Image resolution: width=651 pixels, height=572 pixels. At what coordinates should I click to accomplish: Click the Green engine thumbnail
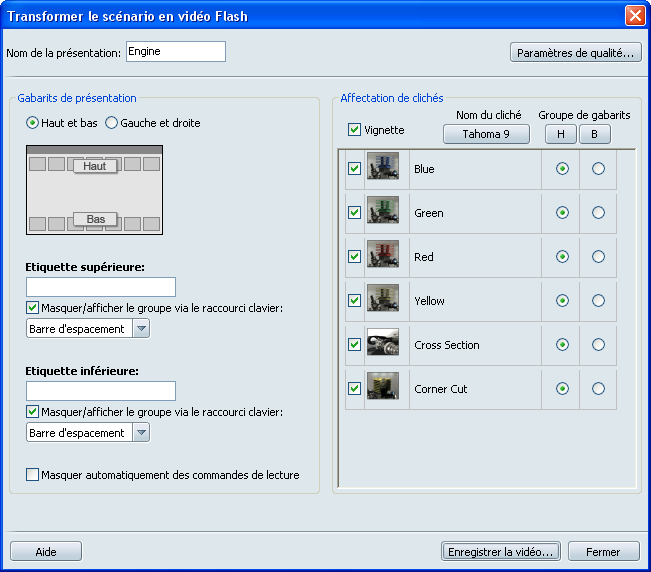coord(383,210)
